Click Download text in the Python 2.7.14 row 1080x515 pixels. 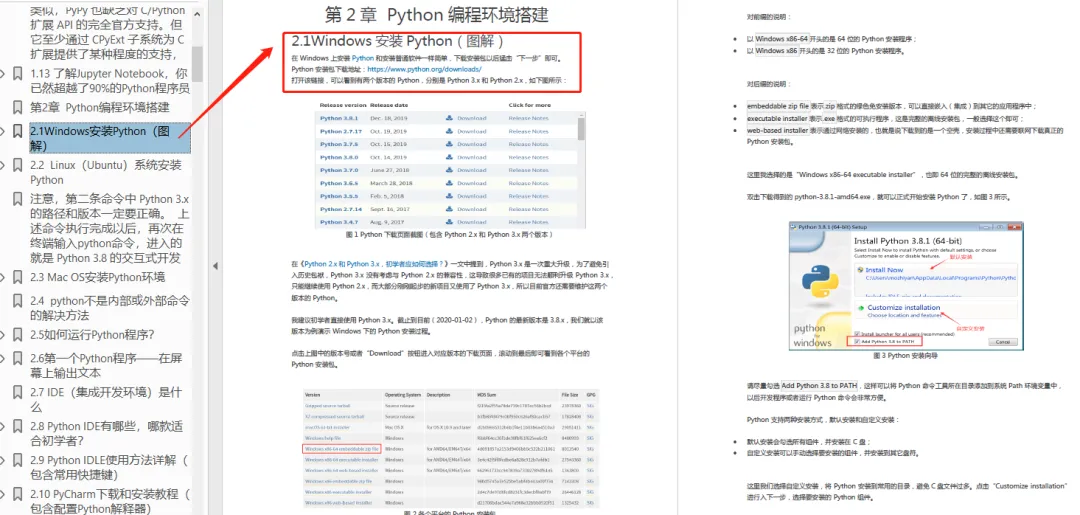pyautogui.click(x=471, y=209)
